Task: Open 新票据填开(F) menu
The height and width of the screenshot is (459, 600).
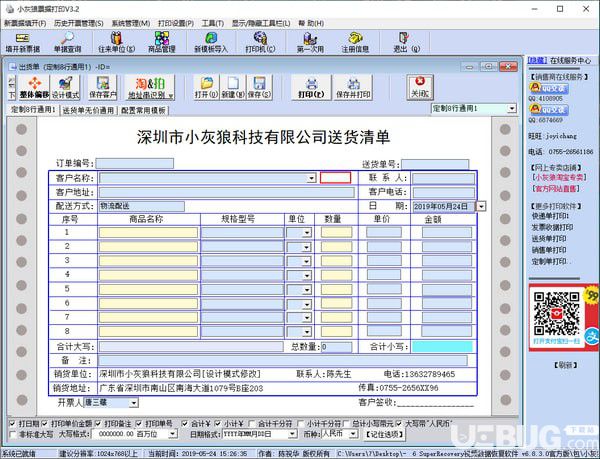Action: click(25, 23)
